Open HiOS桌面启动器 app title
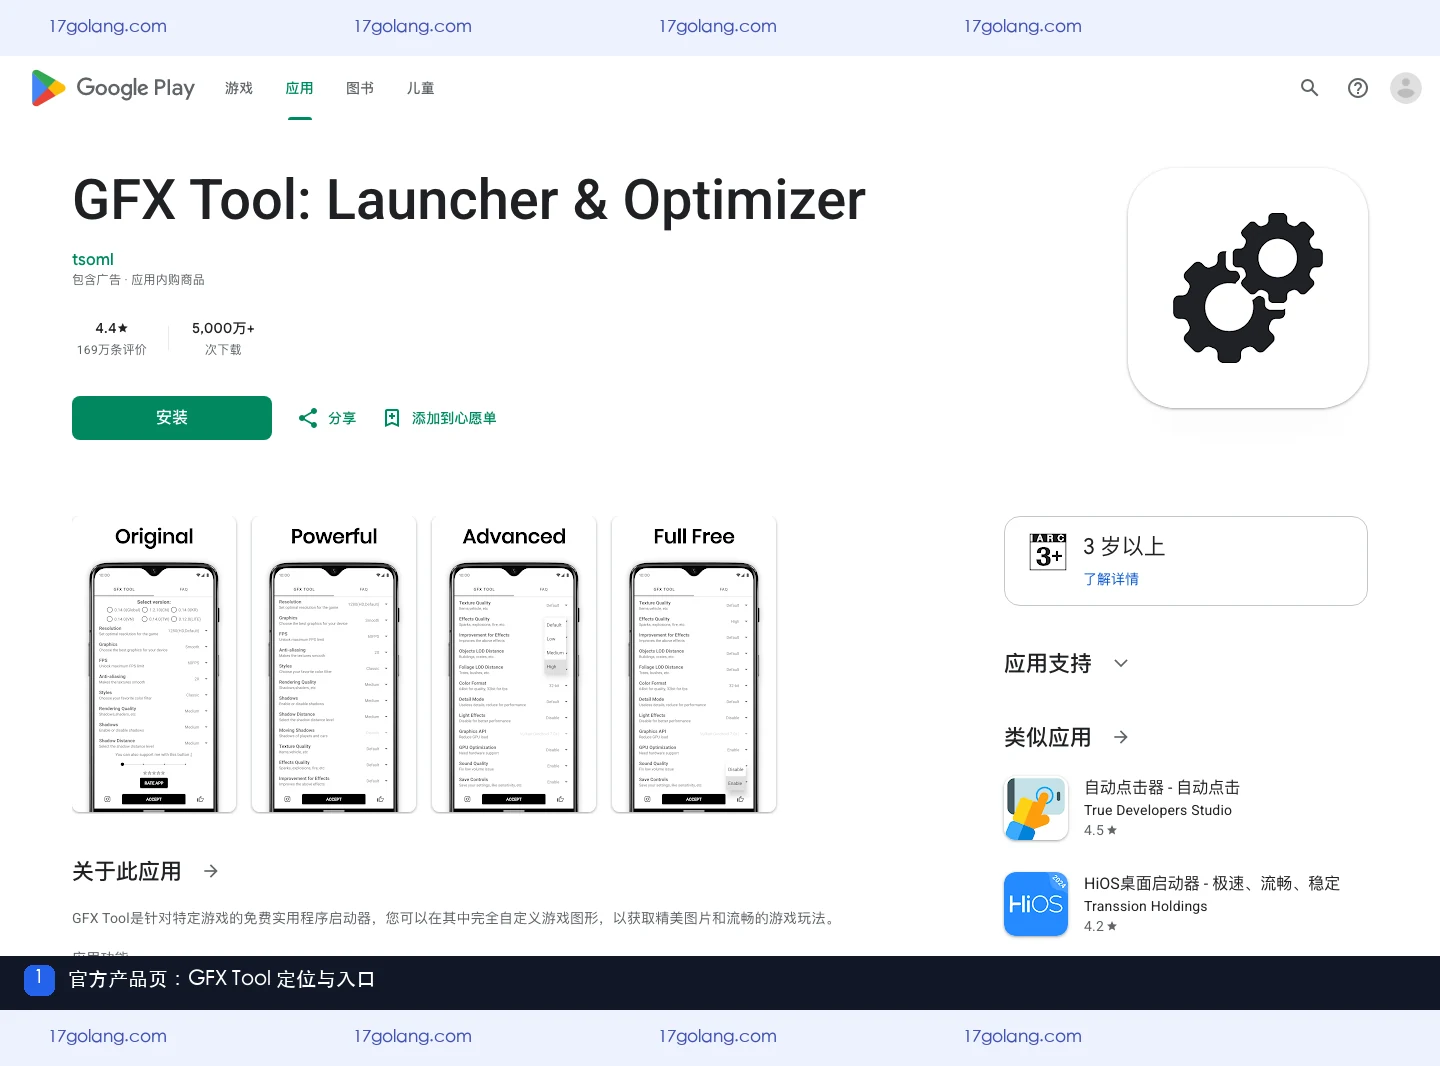The width and height of the screenshot is (1440, 1066). tap(1212, 883)
